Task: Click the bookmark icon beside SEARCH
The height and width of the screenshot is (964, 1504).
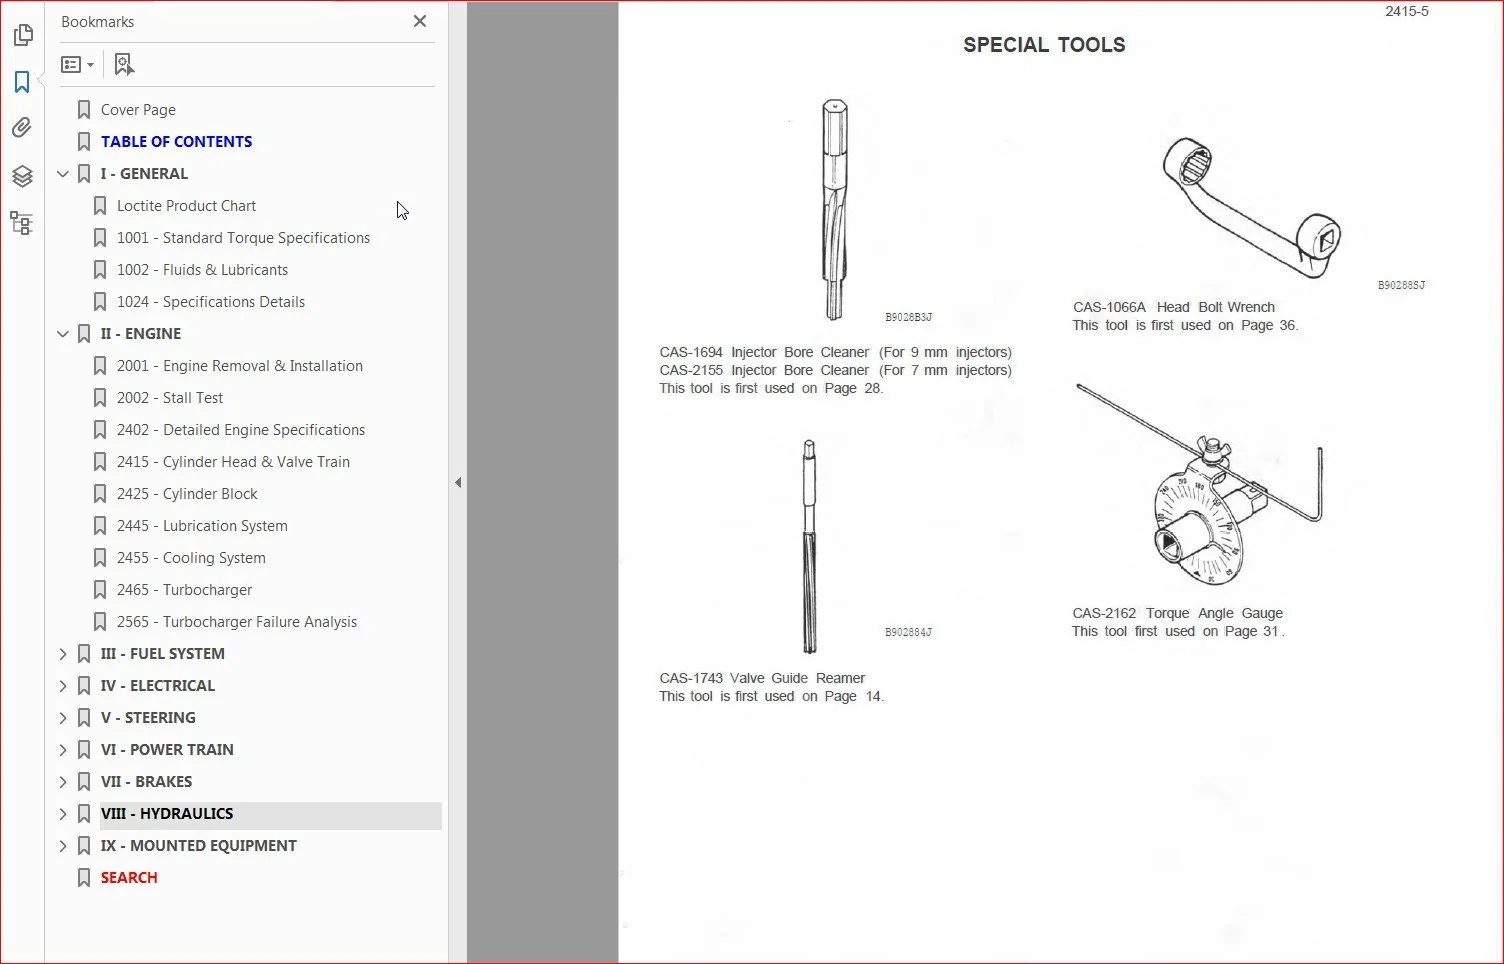Action: coord(84,878)
